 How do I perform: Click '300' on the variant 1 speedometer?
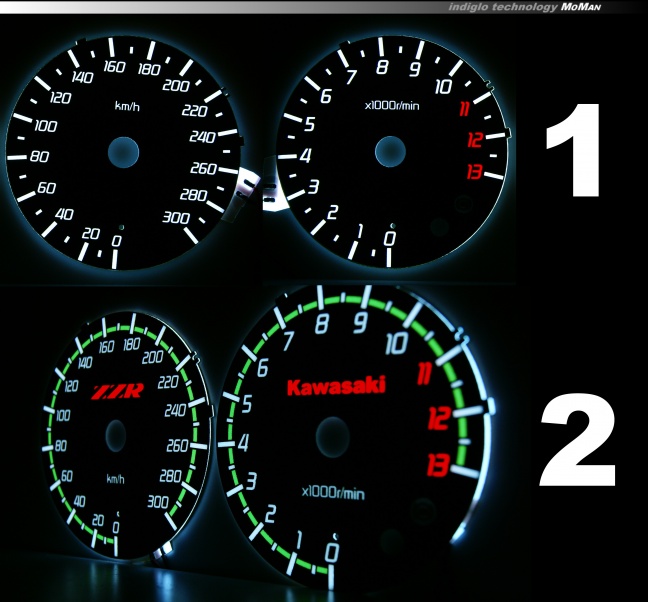176,217
